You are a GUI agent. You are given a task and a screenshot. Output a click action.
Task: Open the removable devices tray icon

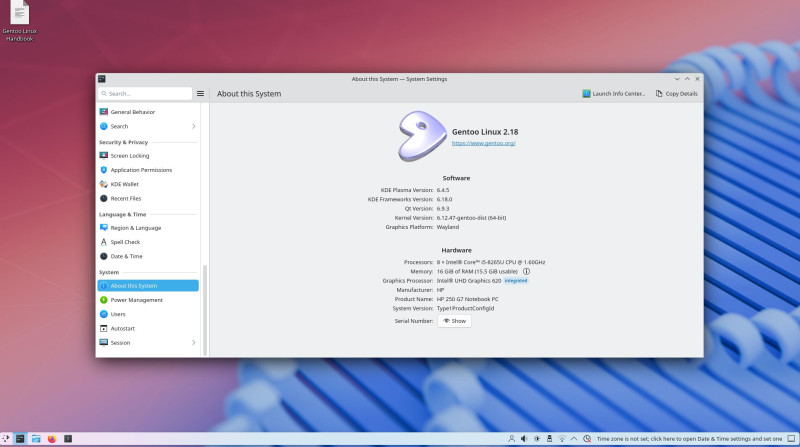pyautogui.click(x=549, y=439)
